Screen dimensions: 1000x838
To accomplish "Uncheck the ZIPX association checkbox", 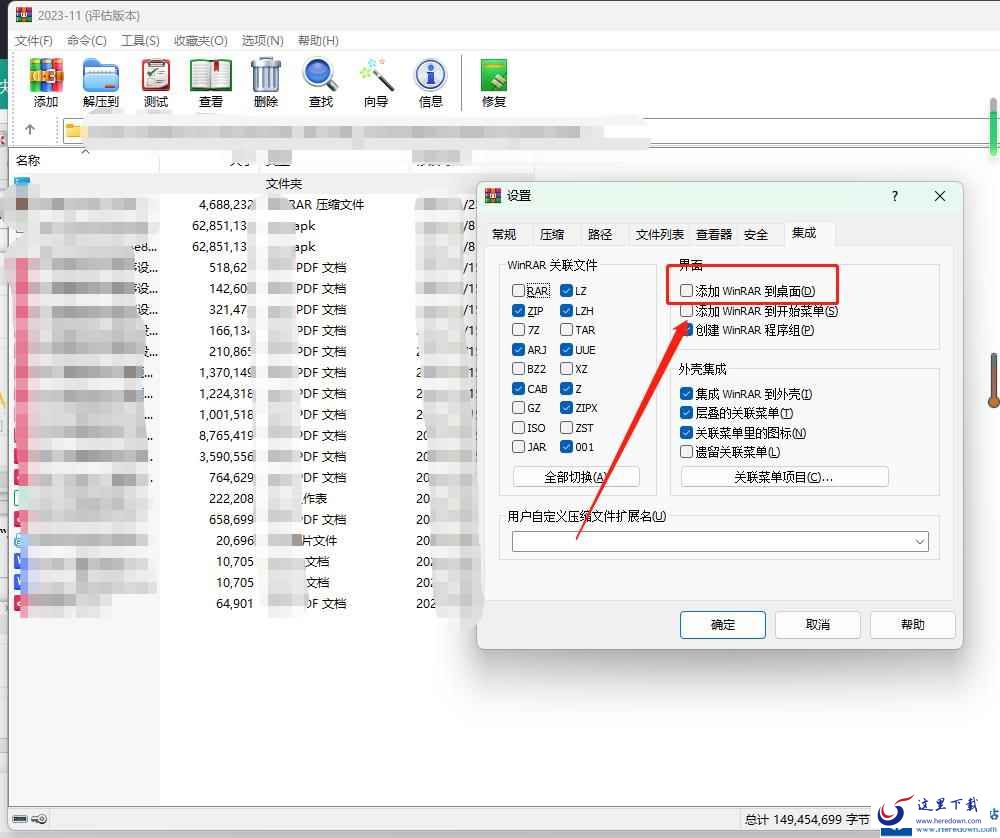I will tap(566, 408).
